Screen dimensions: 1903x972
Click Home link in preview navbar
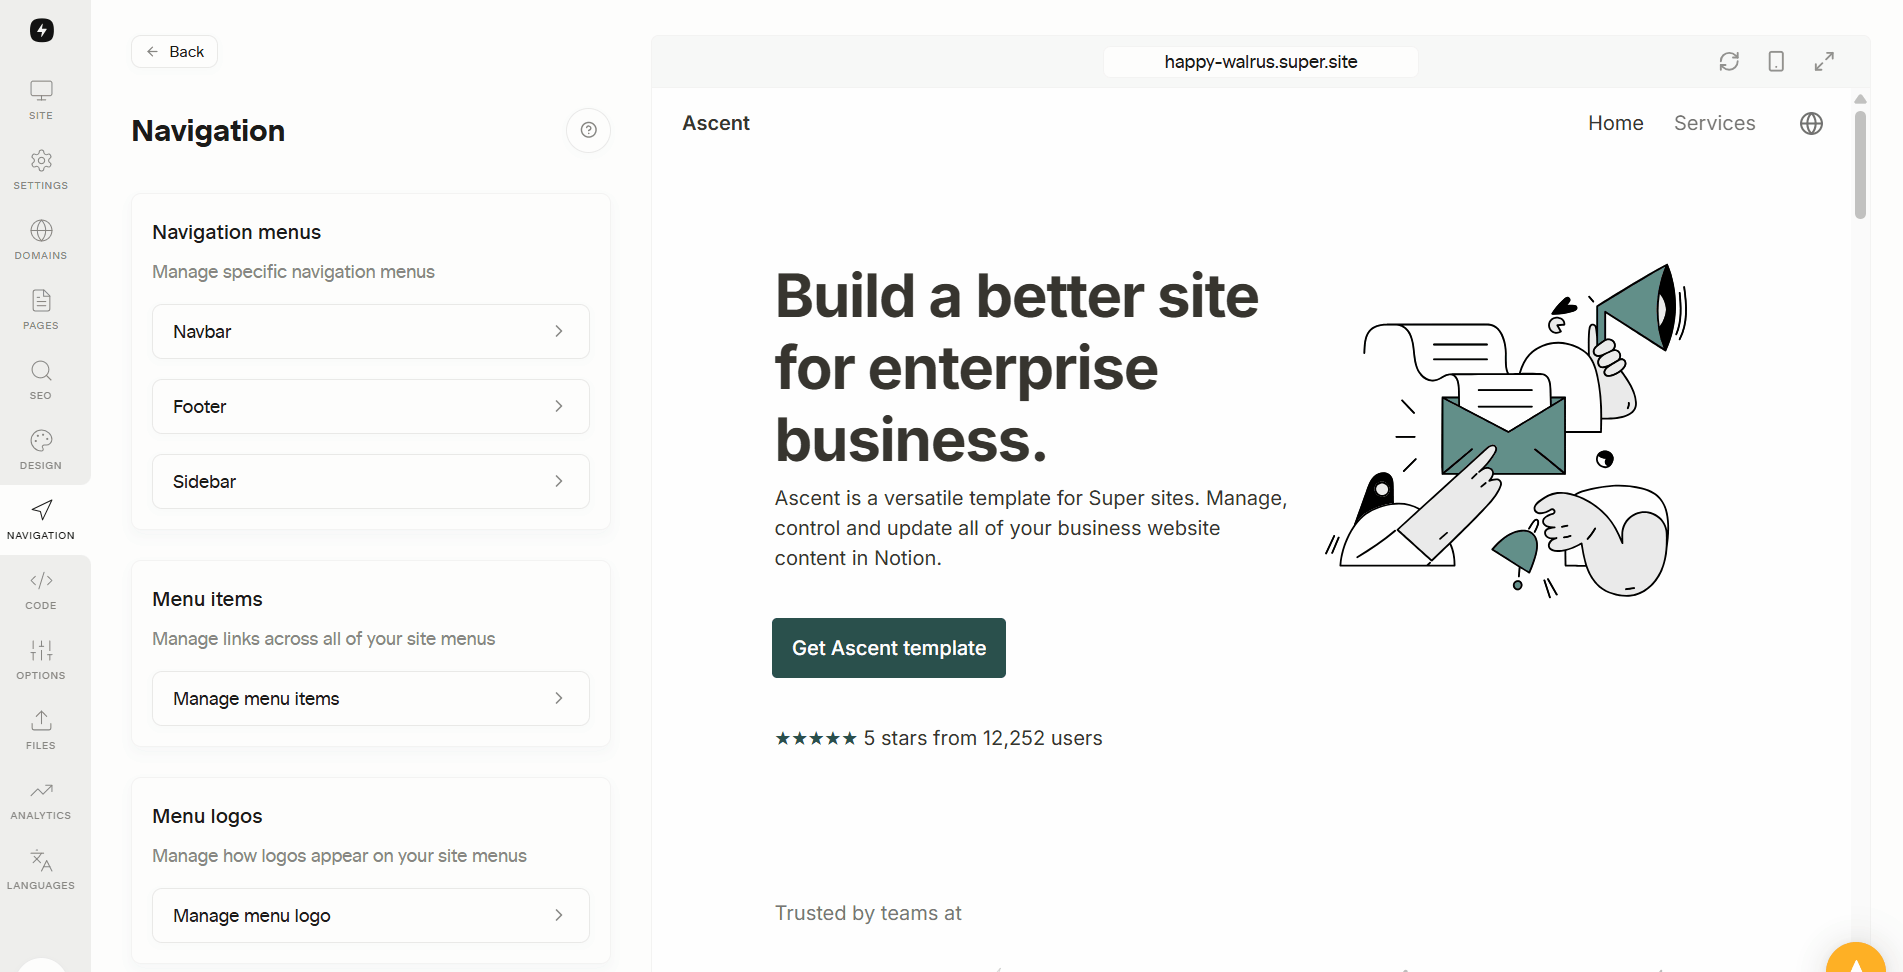click(x=1616, y=123)
